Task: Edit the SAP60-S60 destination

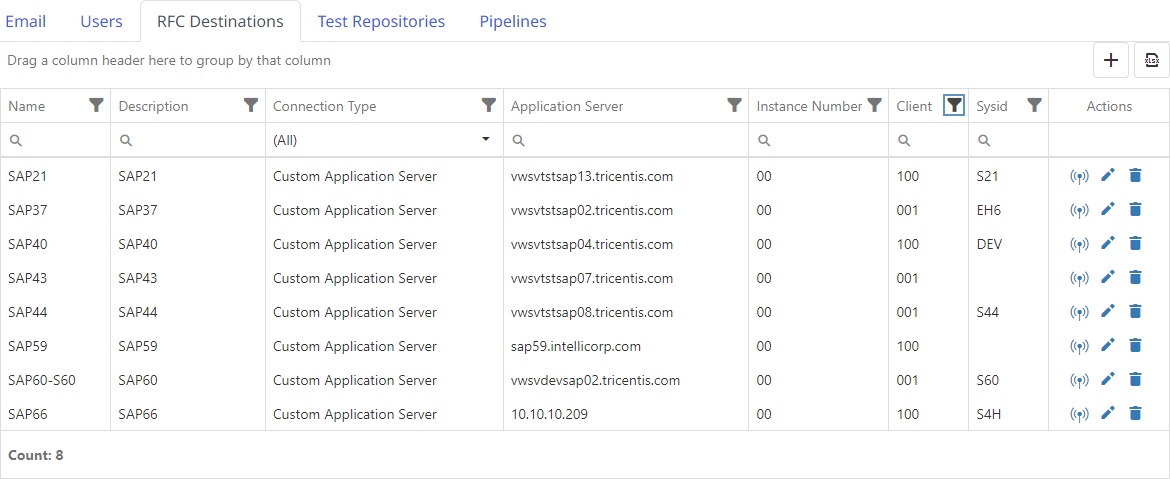Action: tap(1108, 380)
